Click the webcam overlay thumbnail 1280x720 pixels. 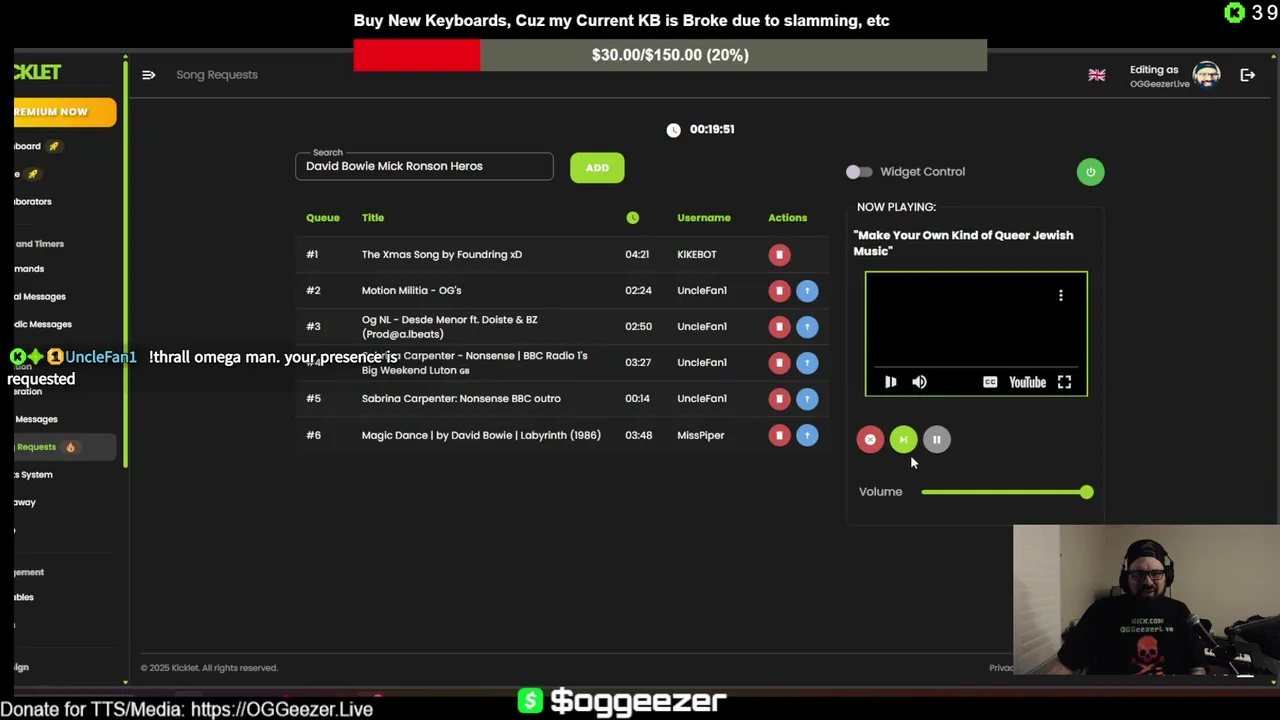pos(1146,600)
